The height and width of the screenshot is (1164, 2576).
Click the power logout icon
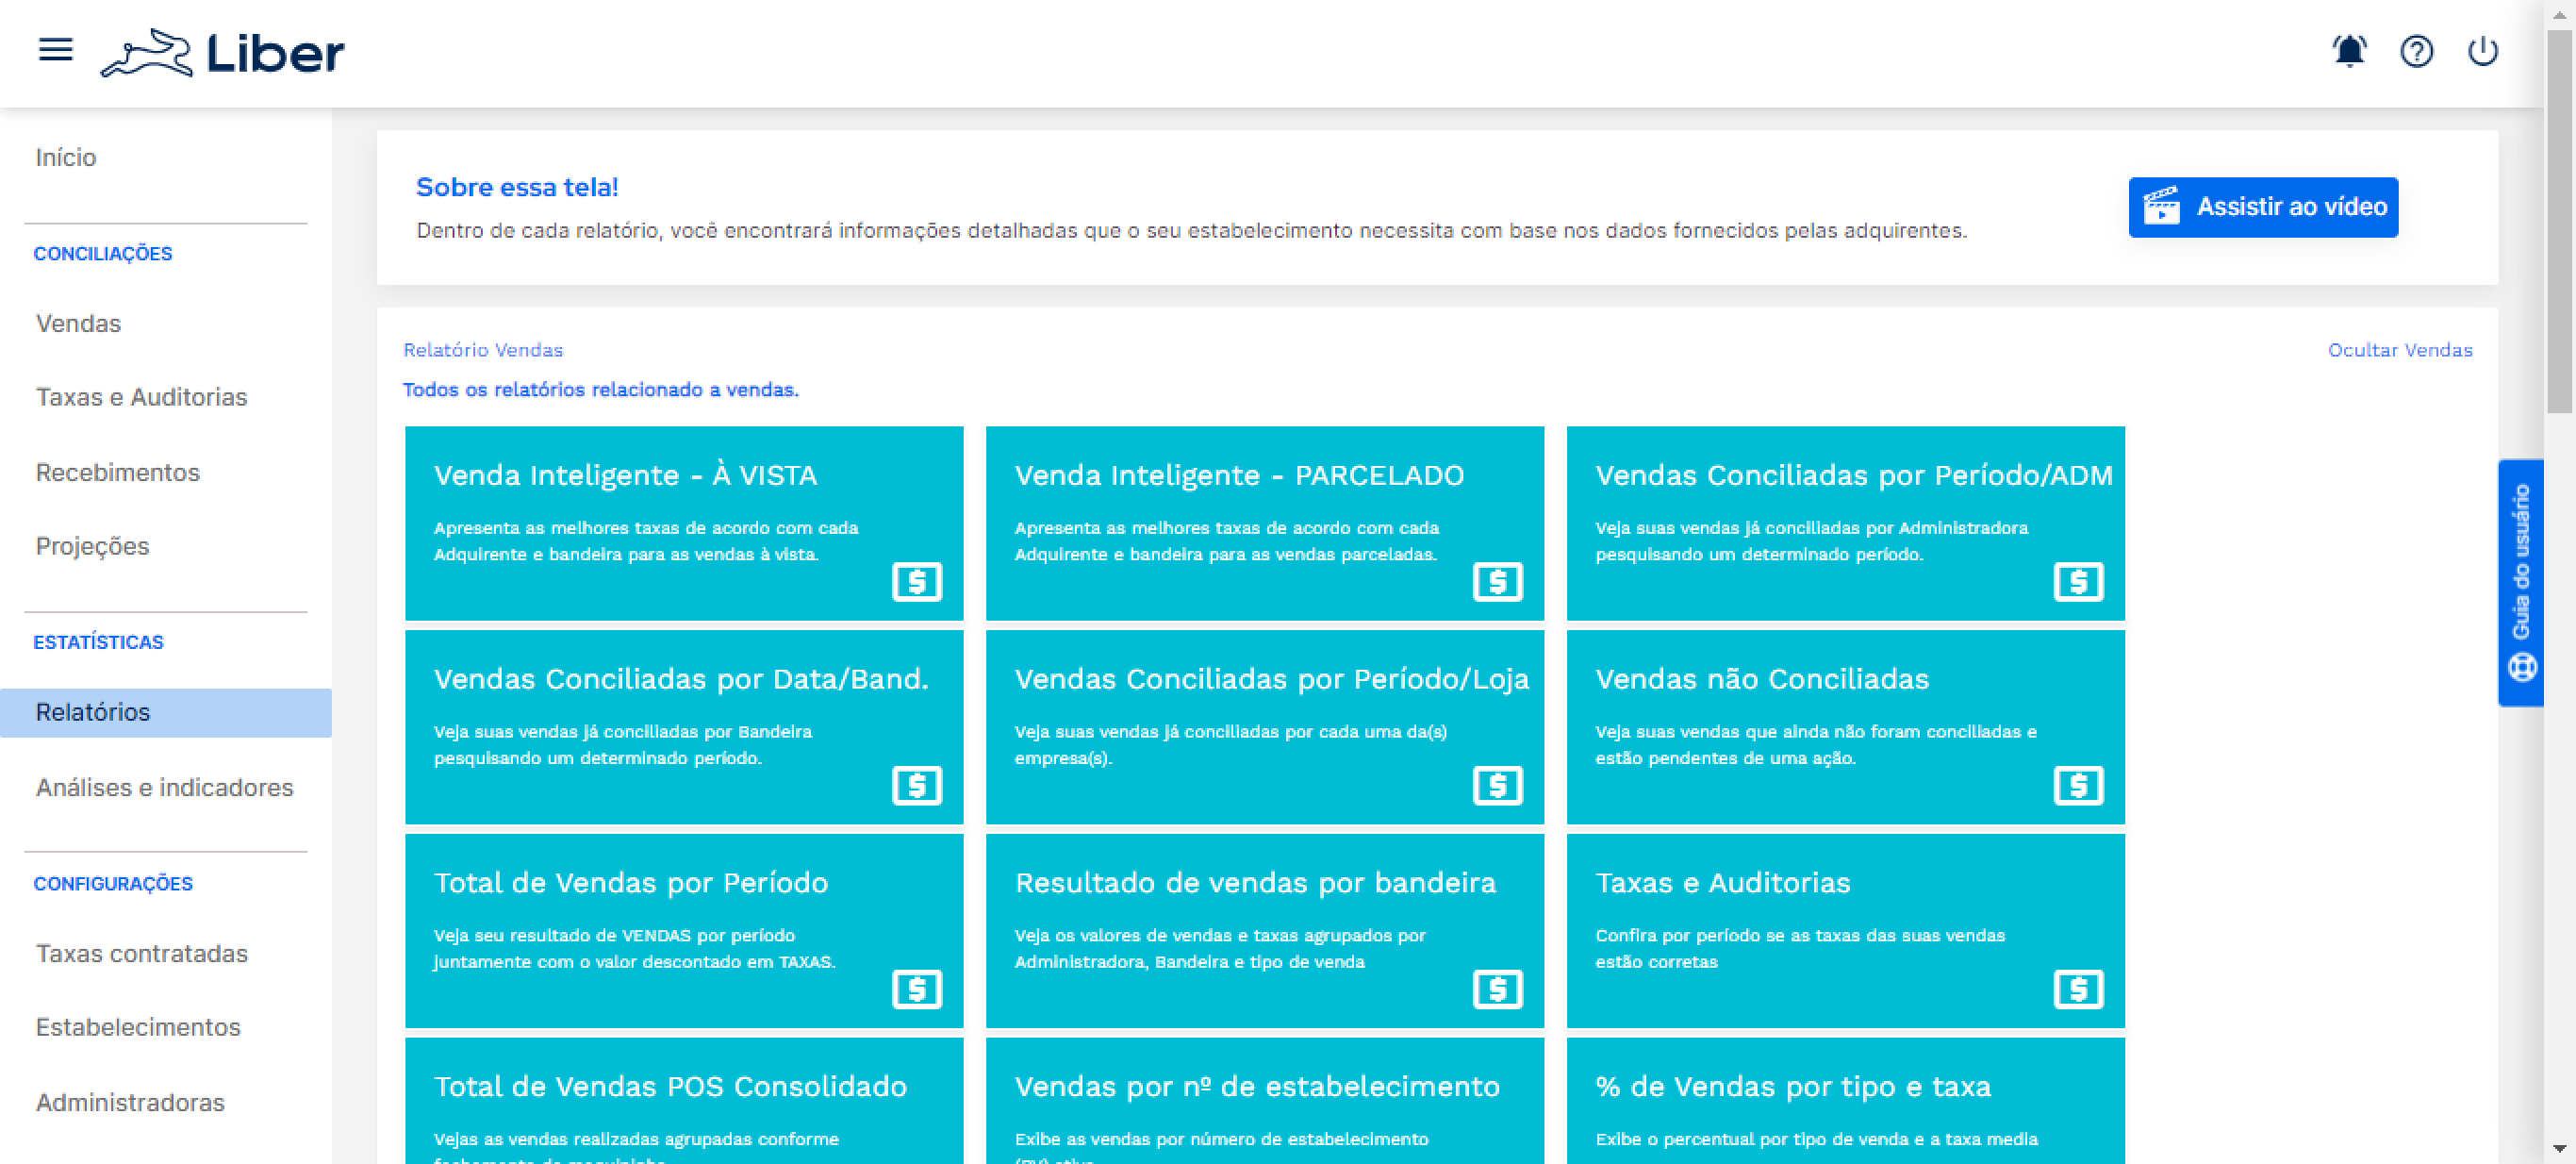pyautogui.click(x=2482, y=50)
